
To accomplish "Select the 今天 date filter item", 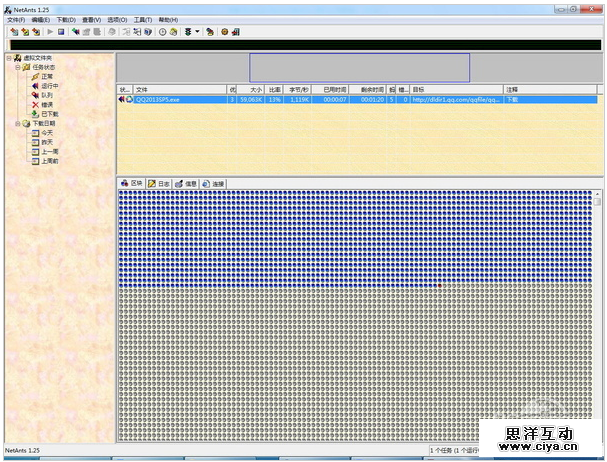I will 46,132.
